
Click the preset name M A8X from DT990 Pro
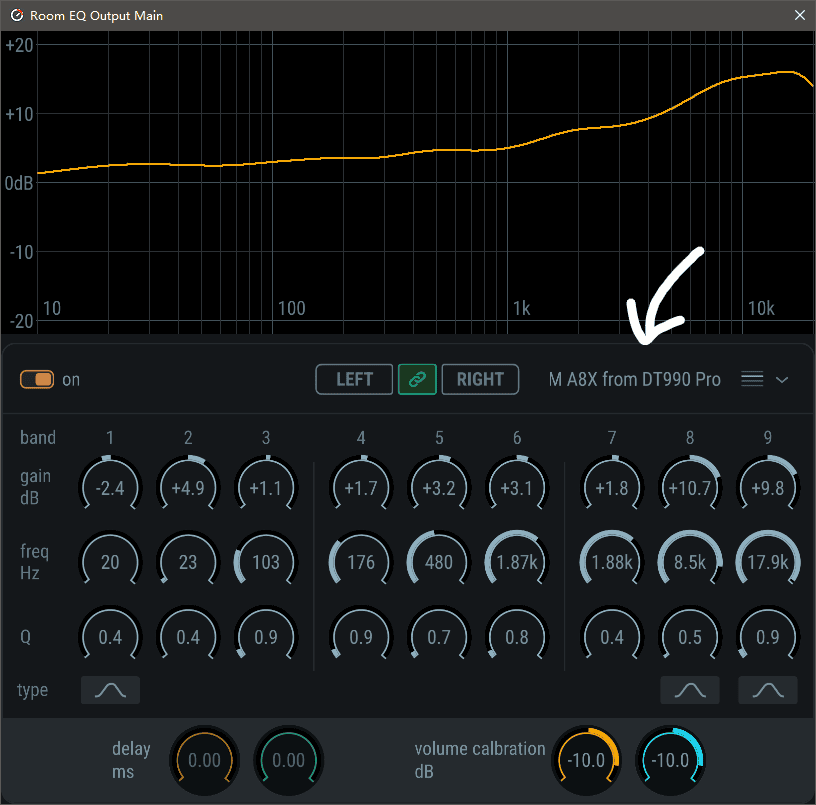point(634,380)
